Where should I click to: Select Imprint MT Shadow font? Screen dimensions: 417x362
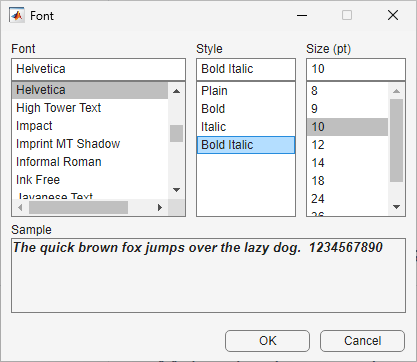[90, 144]
